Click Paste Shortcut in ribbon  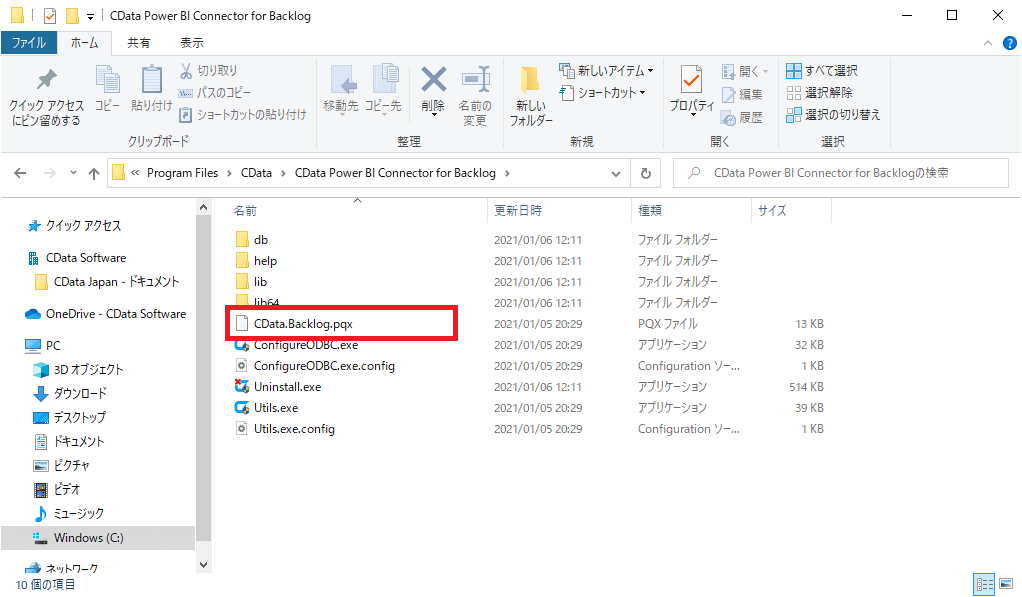point(242,115)
